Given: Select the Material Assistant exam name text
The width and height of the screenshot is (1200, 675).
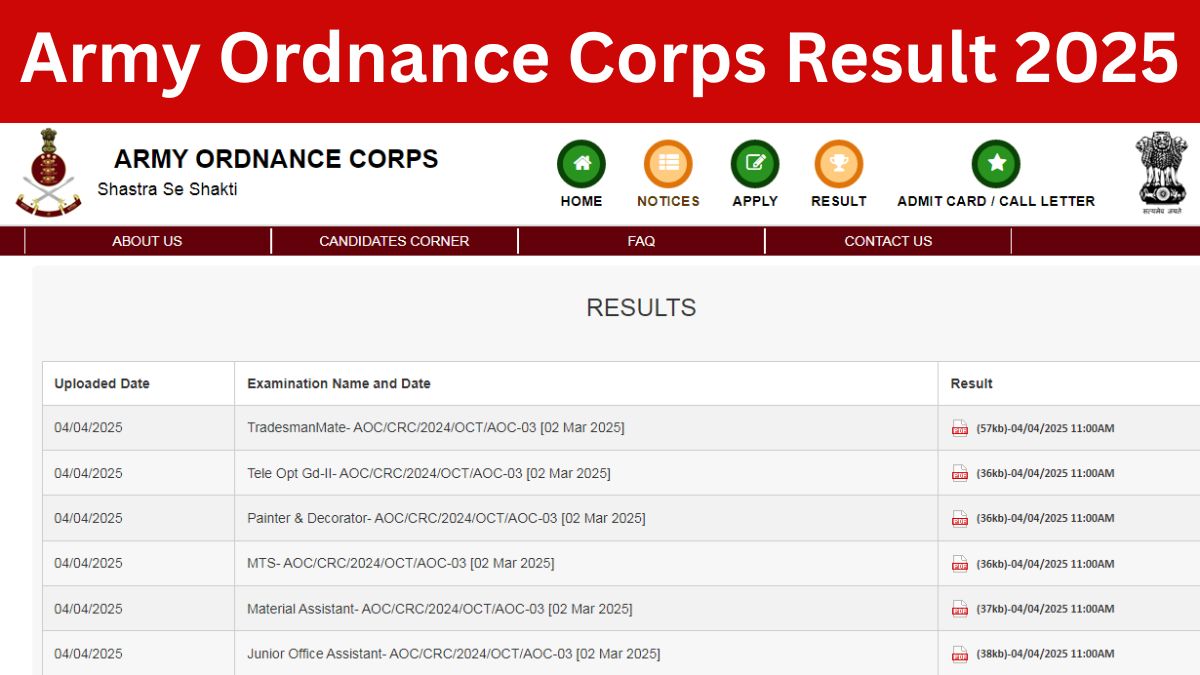Looking at the screenshot, I should click(x=440, y=608).
